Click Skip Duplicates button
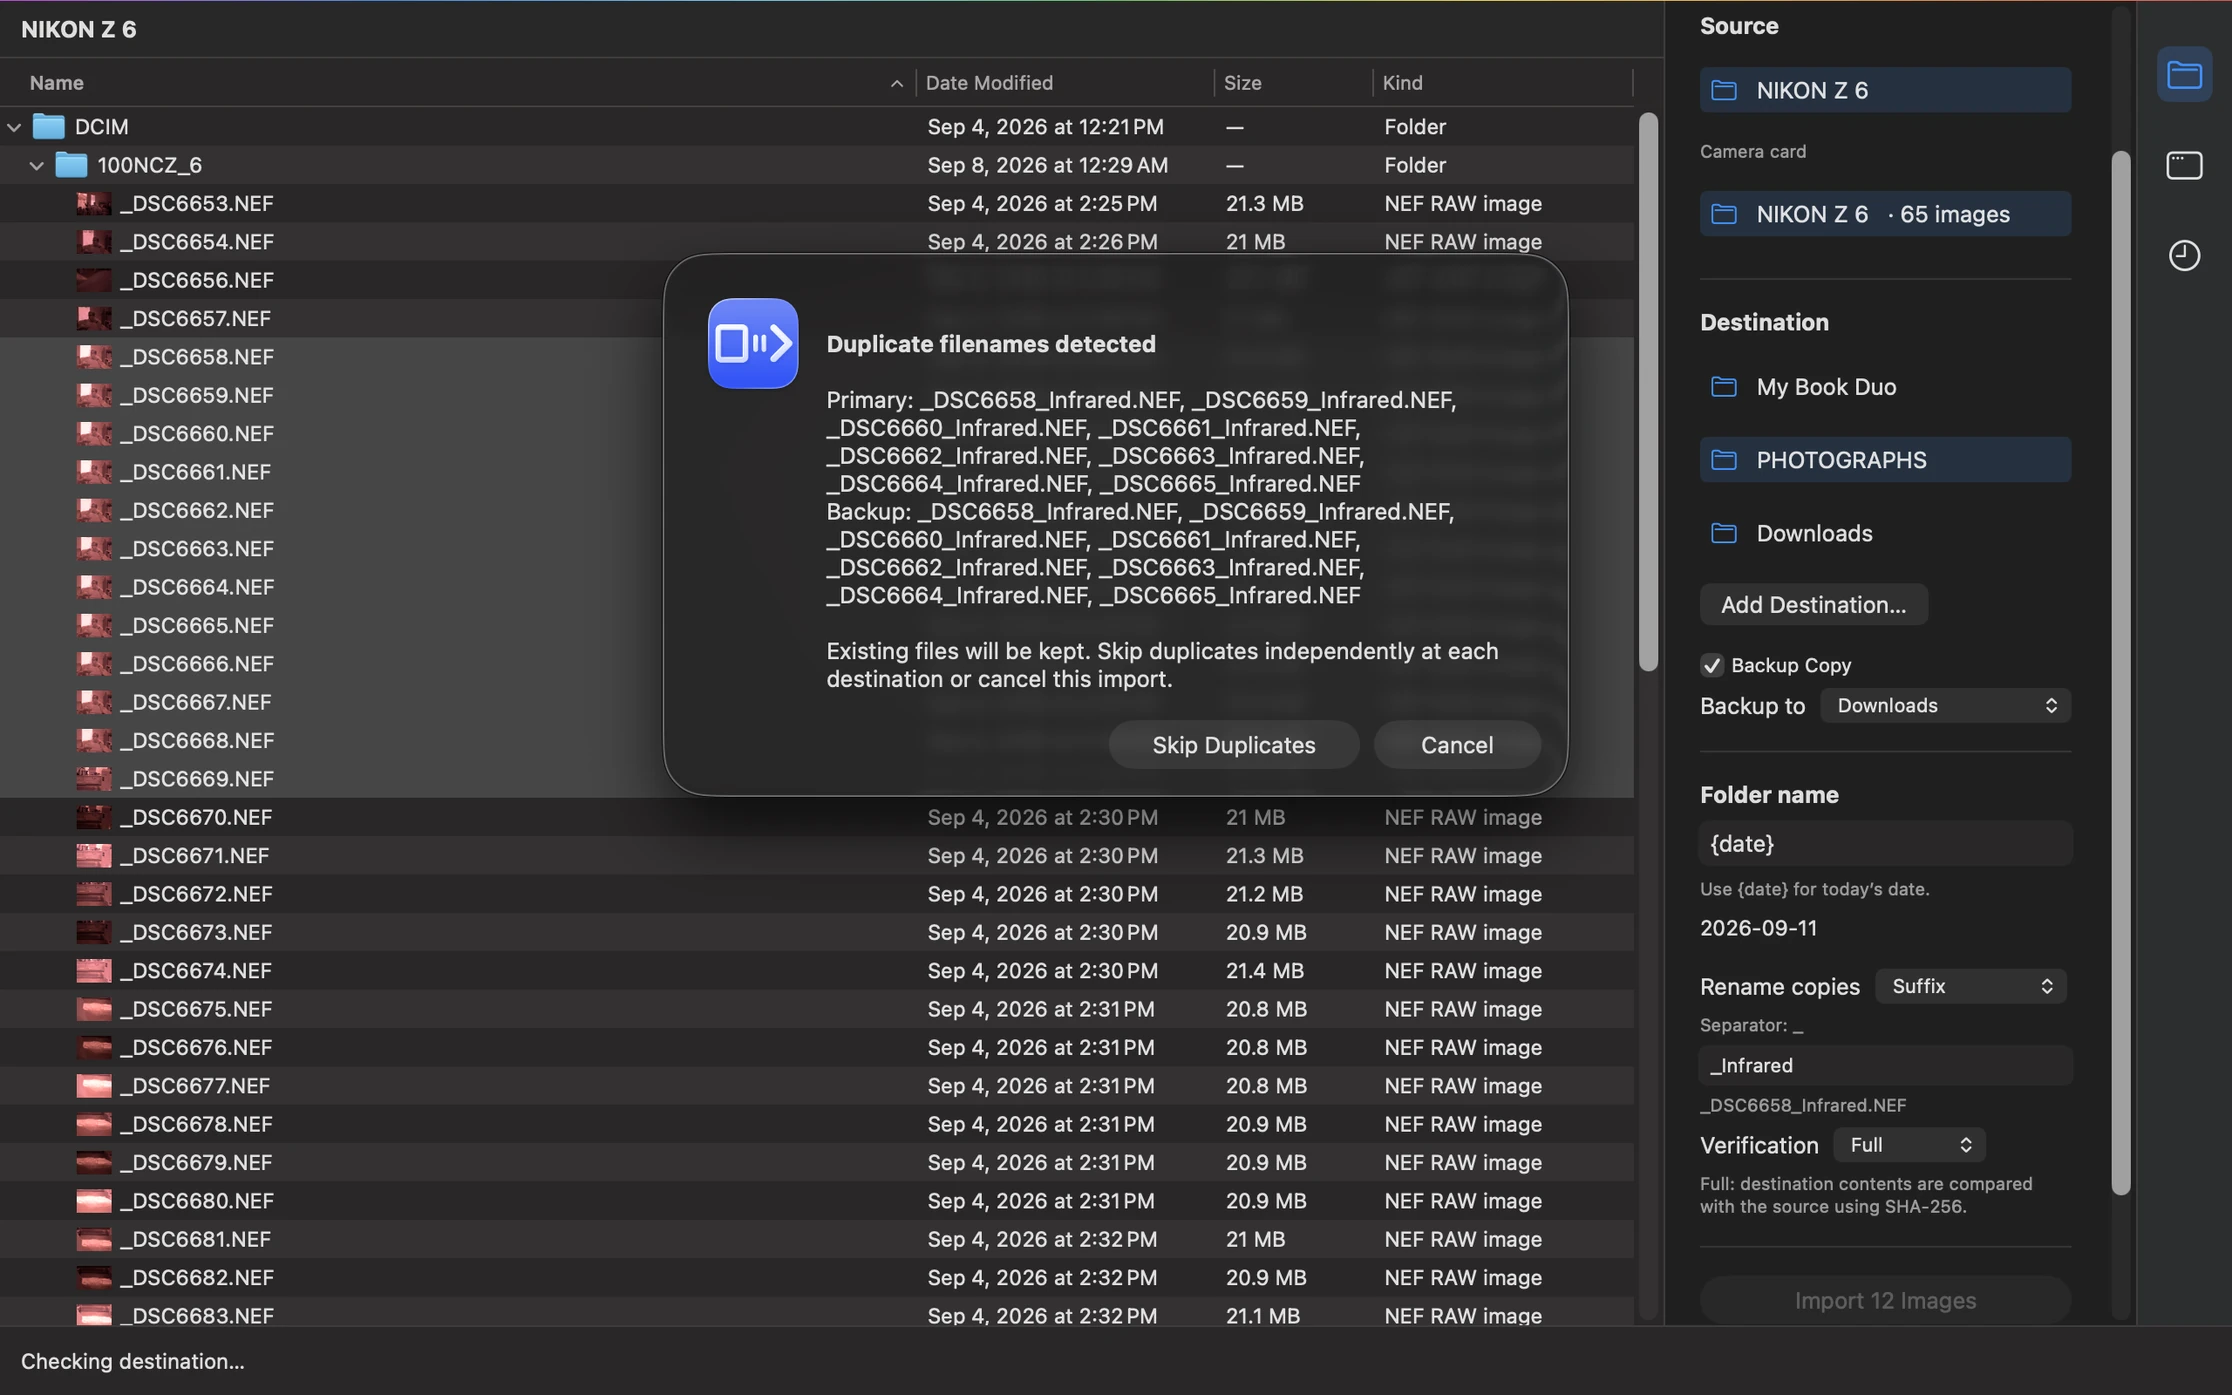Image resolution: width=2232 pixels, height=1395 pixels. coord(1233,745)
